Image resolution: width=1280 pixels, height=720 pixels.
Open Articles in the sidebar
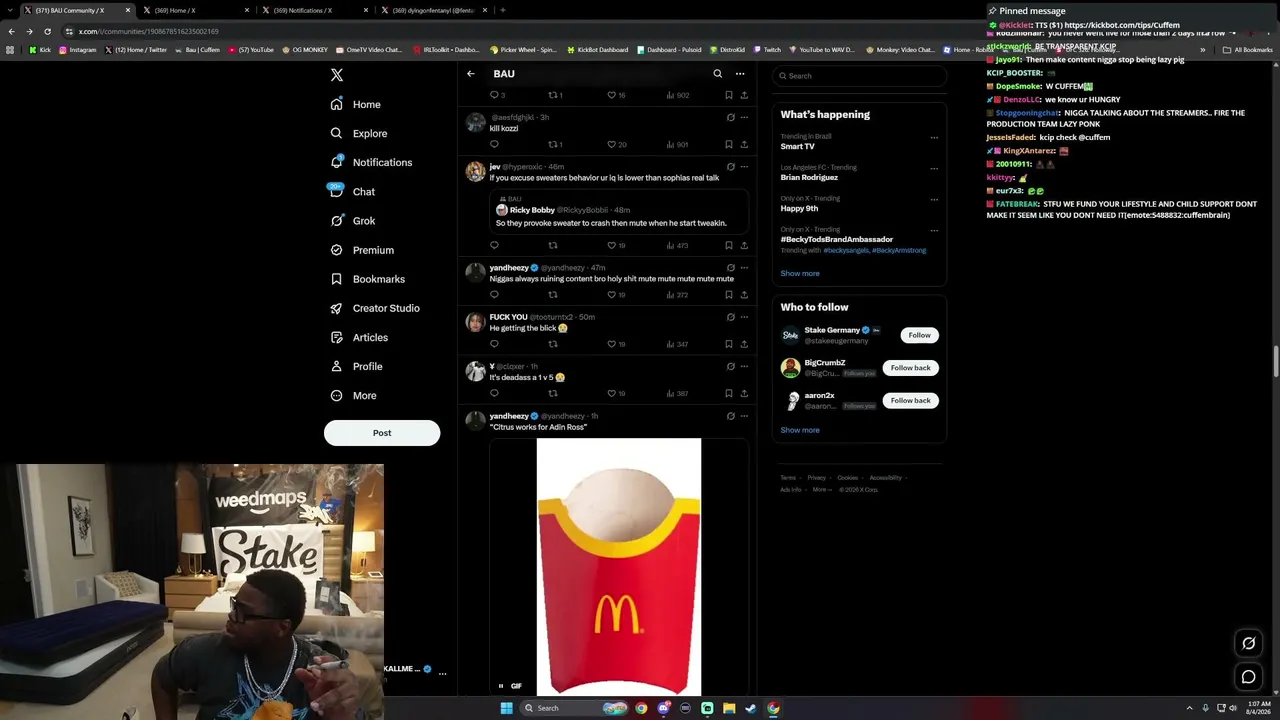pyautogui.click(x=359, y=337)
